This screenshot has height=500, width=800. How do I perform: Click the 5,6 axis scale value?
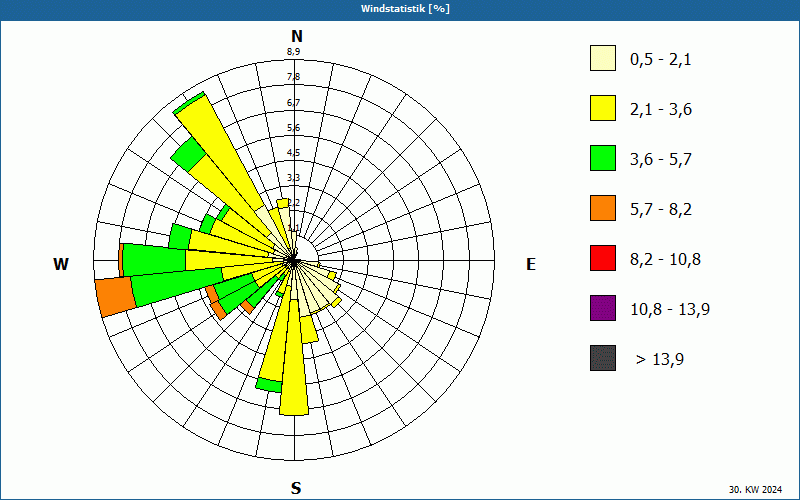tap(293, 128)
